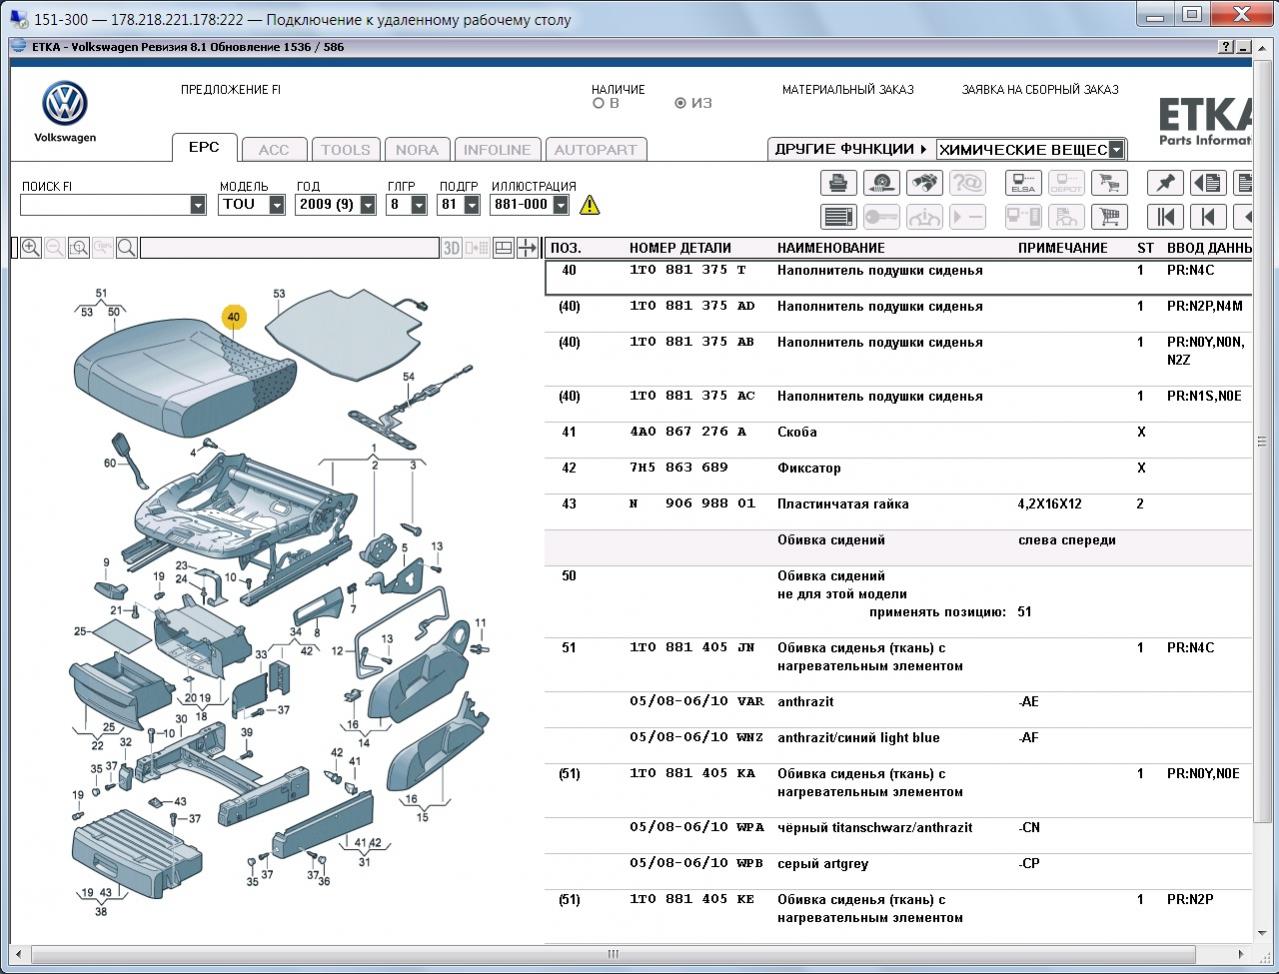Click the ПРИМЕЧАНИЕ column header
The width and height of the screenshot is (1279, 974).
point(1063,248)
